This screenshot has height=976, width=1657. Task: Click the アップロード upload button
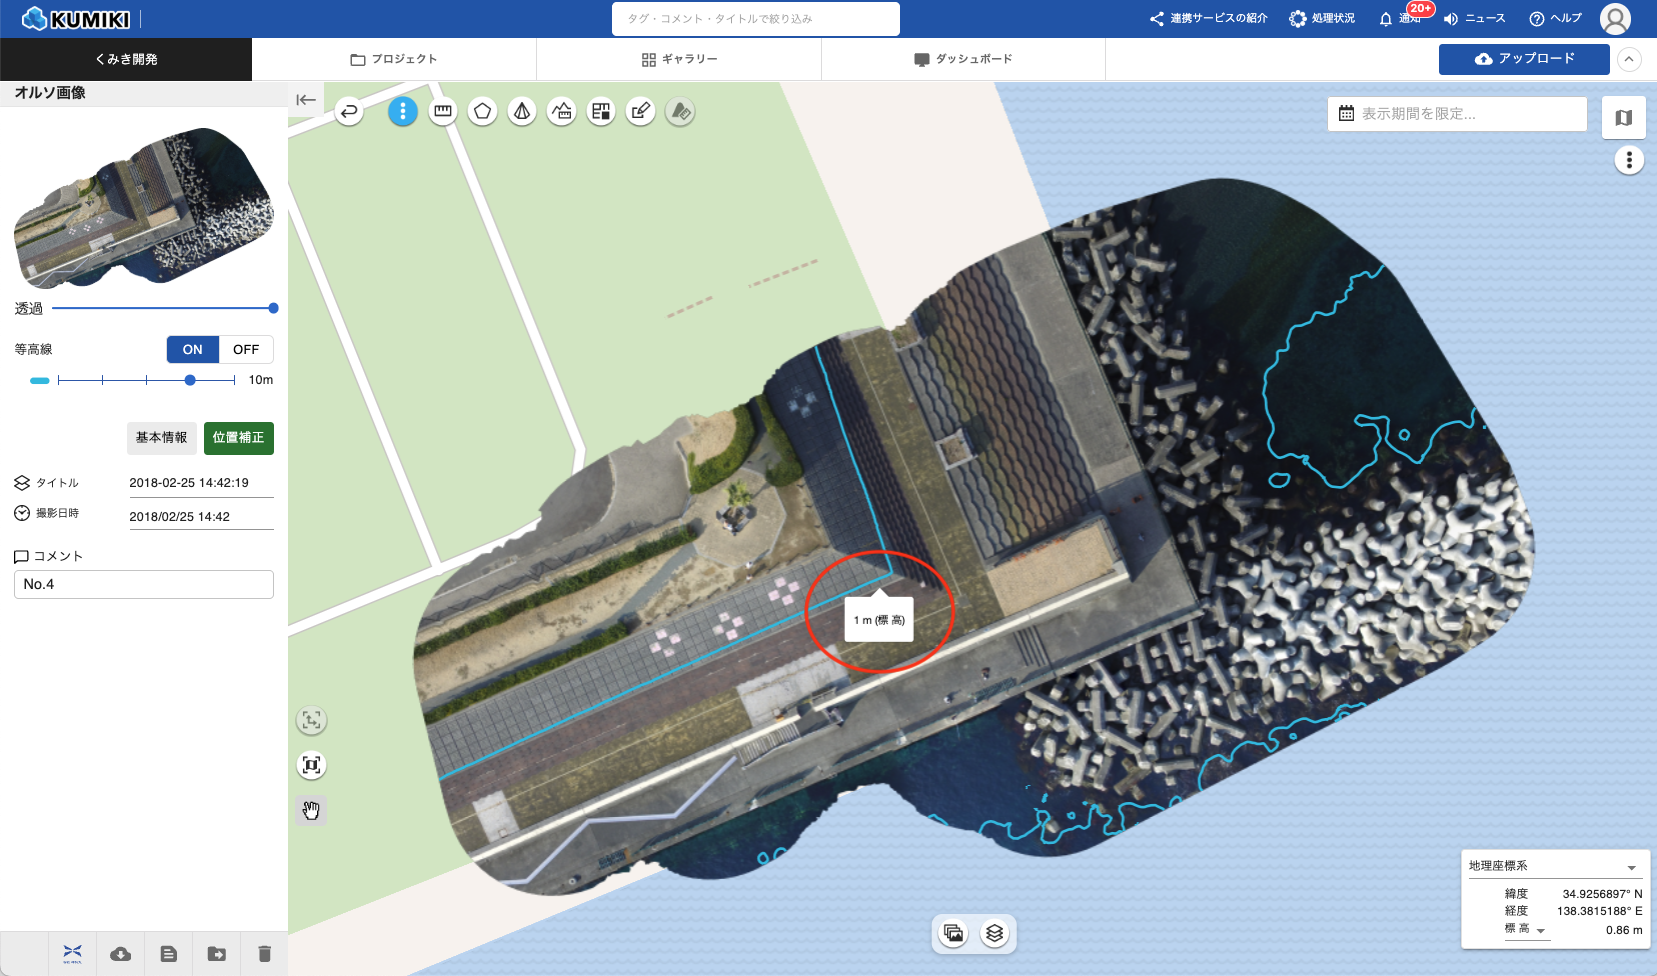[1524, 59]
